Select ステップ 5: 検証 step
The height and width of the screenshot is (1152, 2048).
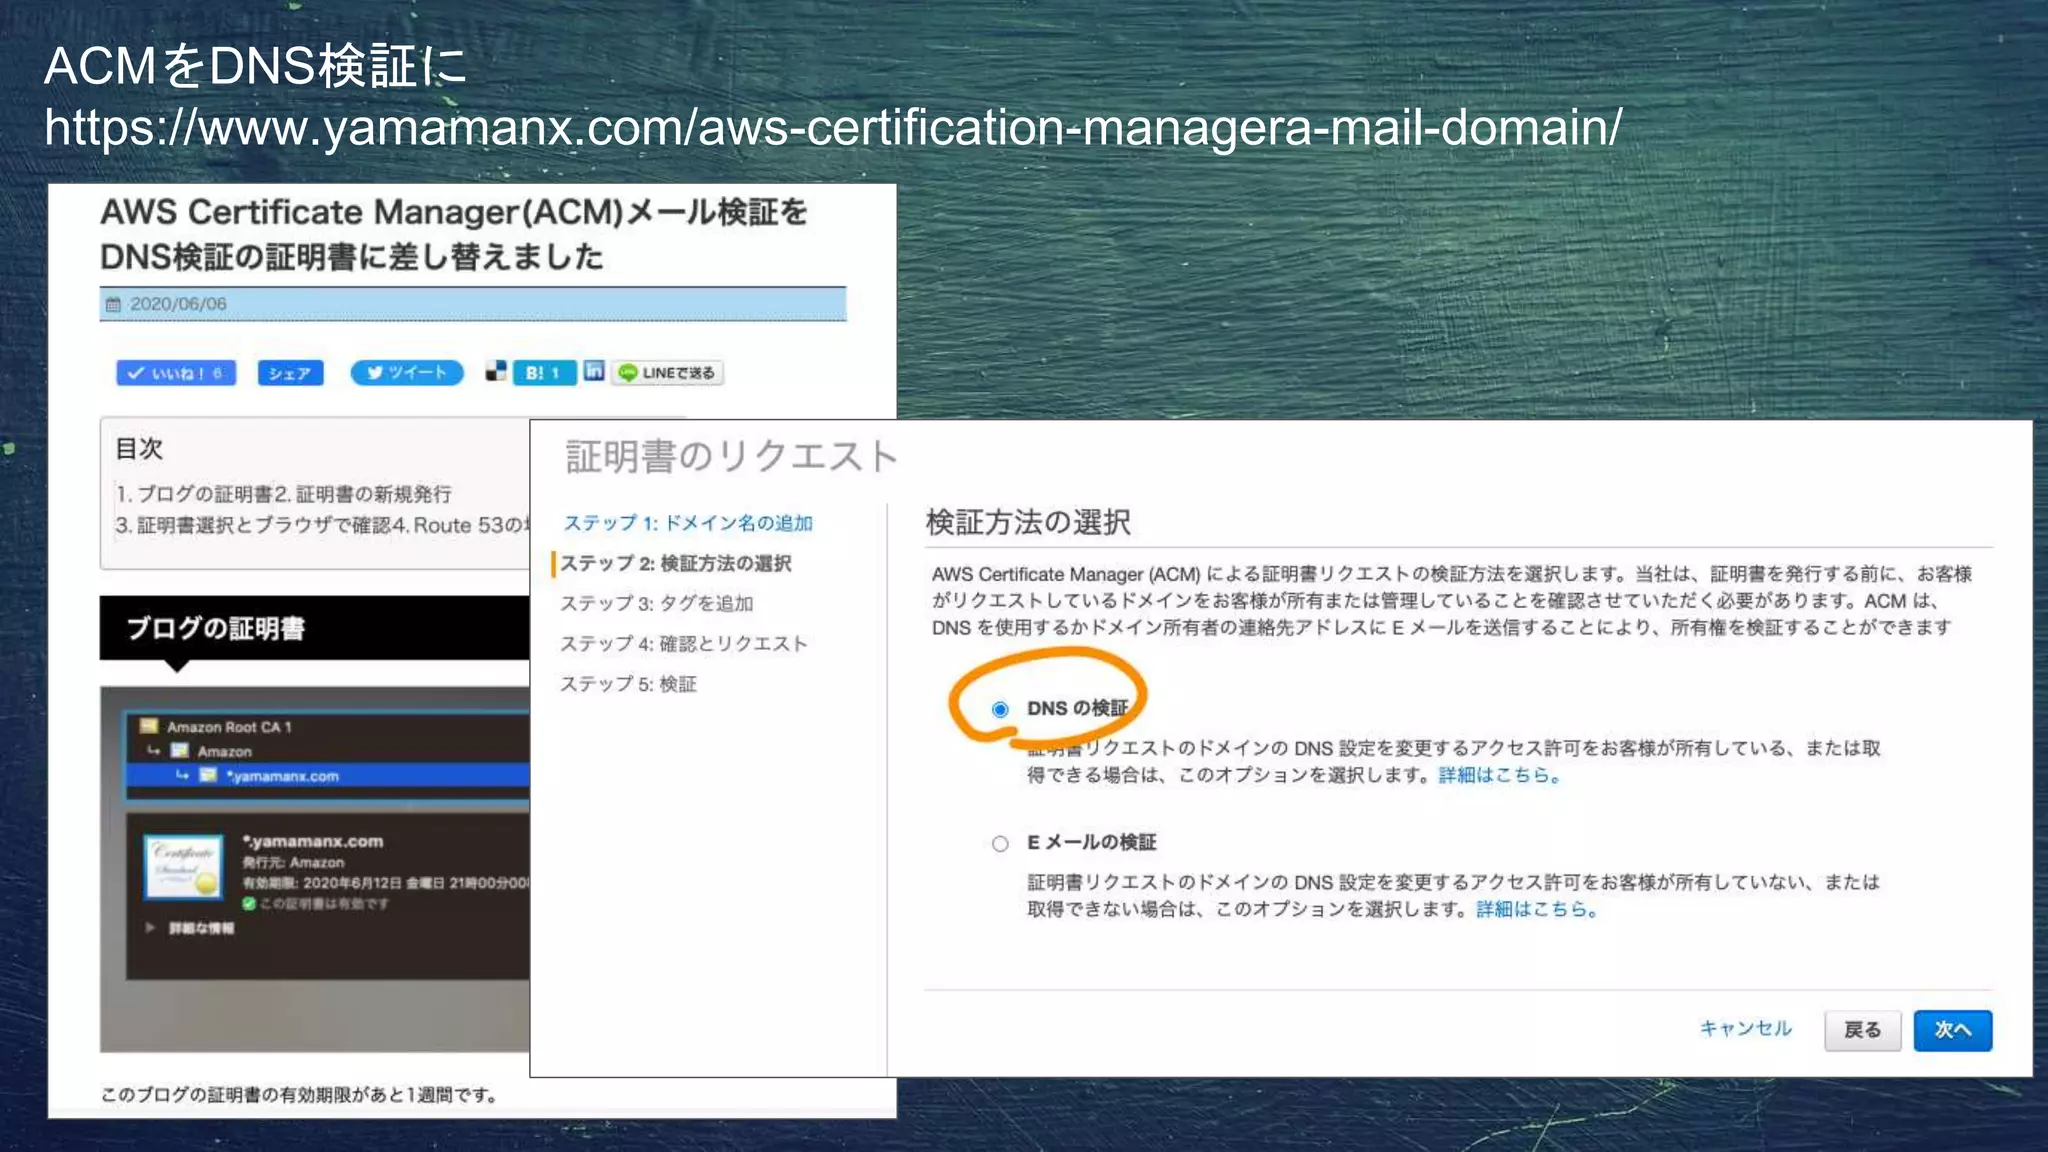coord(628,684)
